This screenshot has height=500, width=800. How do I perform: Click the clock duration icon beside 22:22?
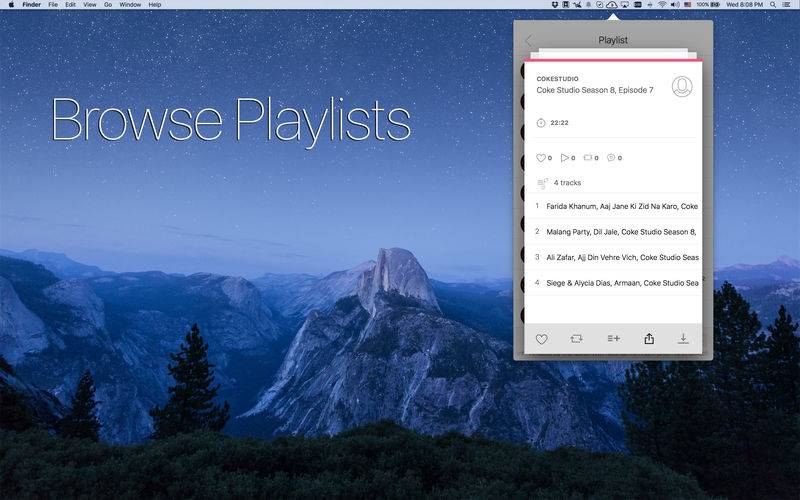point(541,122)
